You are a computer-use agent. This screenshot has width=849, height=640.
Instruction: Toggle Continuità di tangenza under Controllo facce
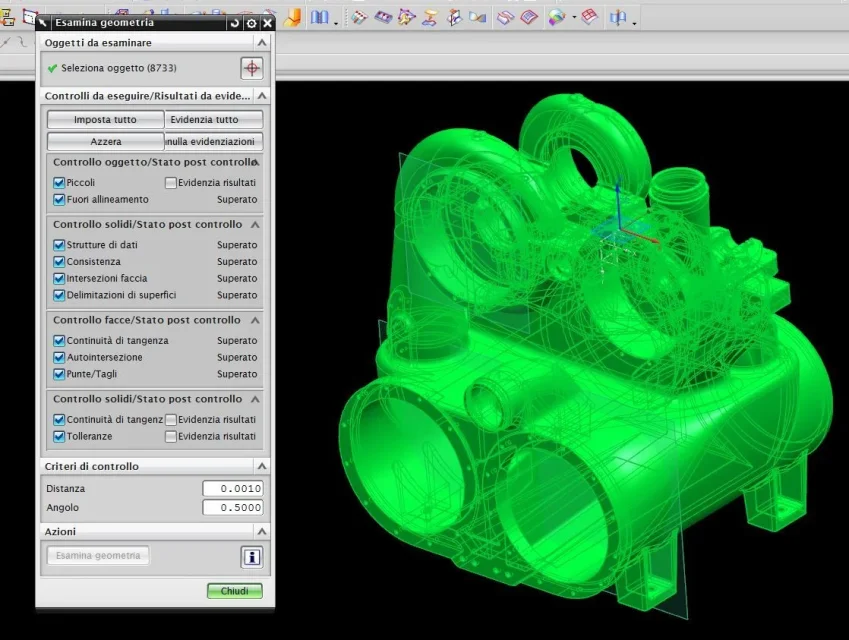tap(59, 341)
